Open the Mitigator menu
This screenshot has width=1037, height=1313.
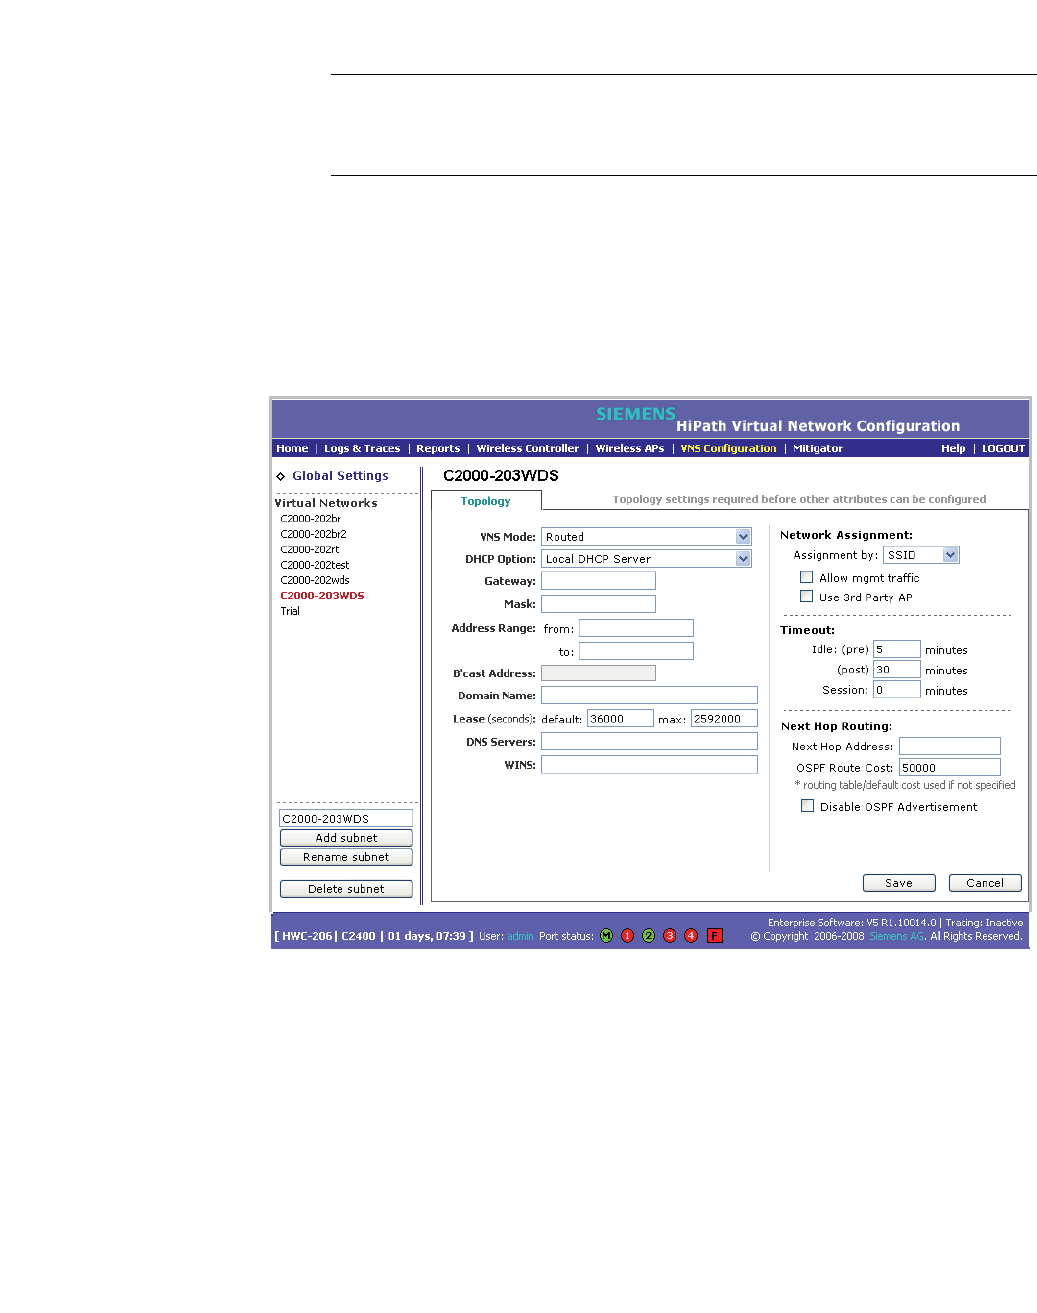click(x=818, y=449)
